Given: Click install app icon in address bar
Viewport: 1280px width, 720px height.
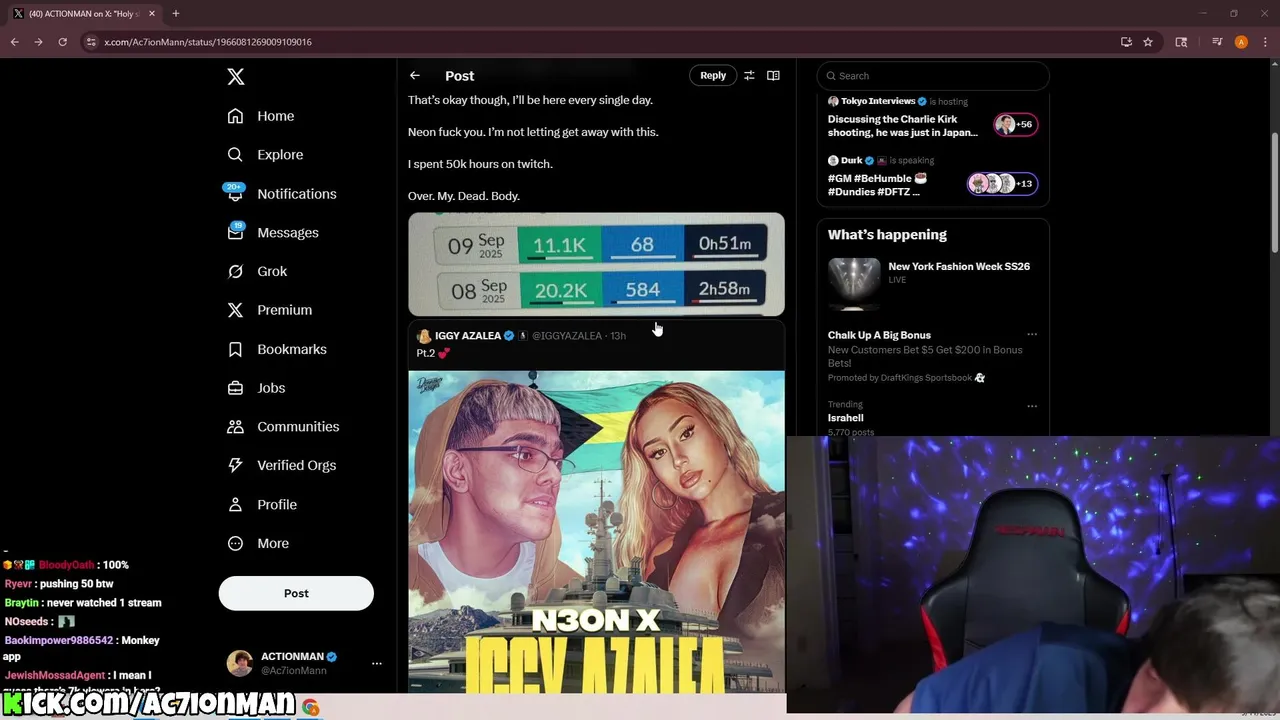Looking at the screenshot, I should point(1126,42).
